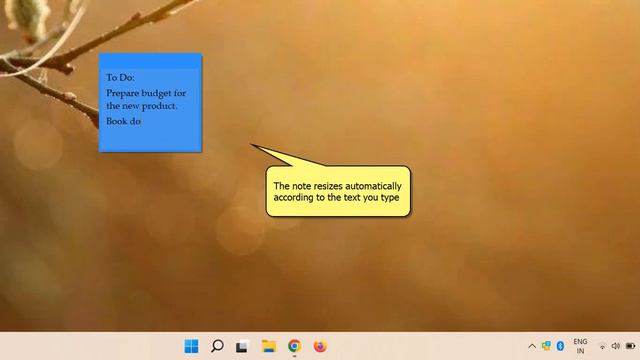Click the Bluetooth tray icon
This screenshot has width=640, height=360.
pos(560,346)
